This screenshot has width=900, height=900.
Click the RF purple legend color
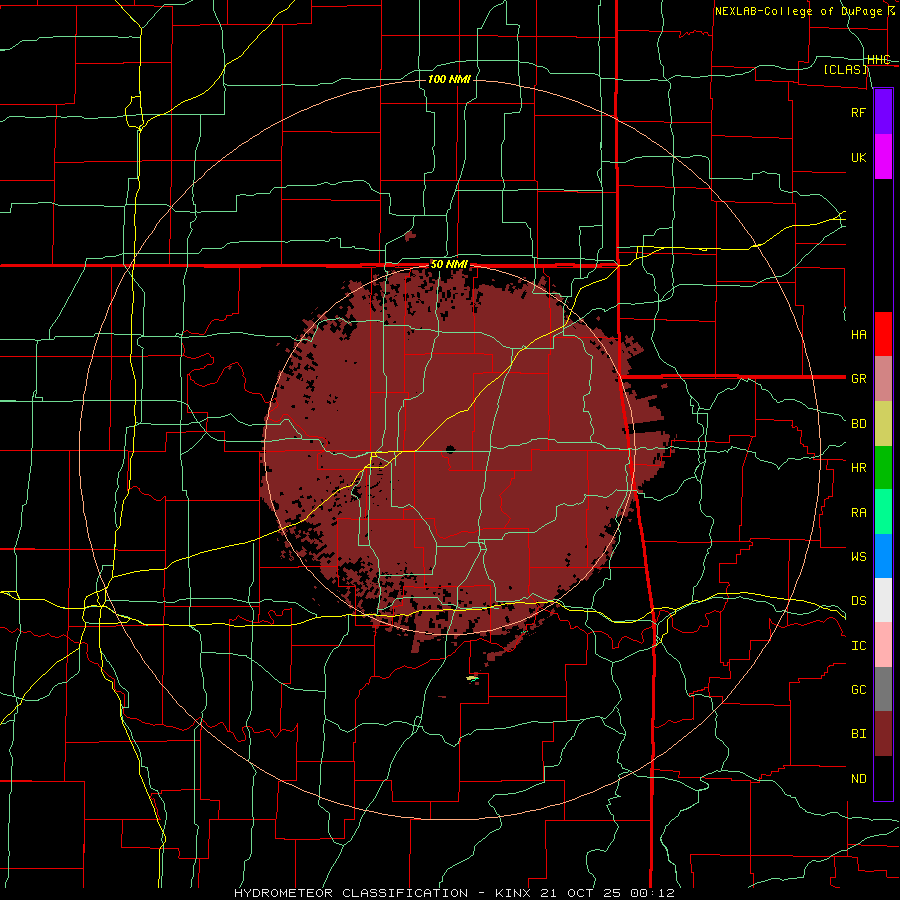click(x=883, y=112)
